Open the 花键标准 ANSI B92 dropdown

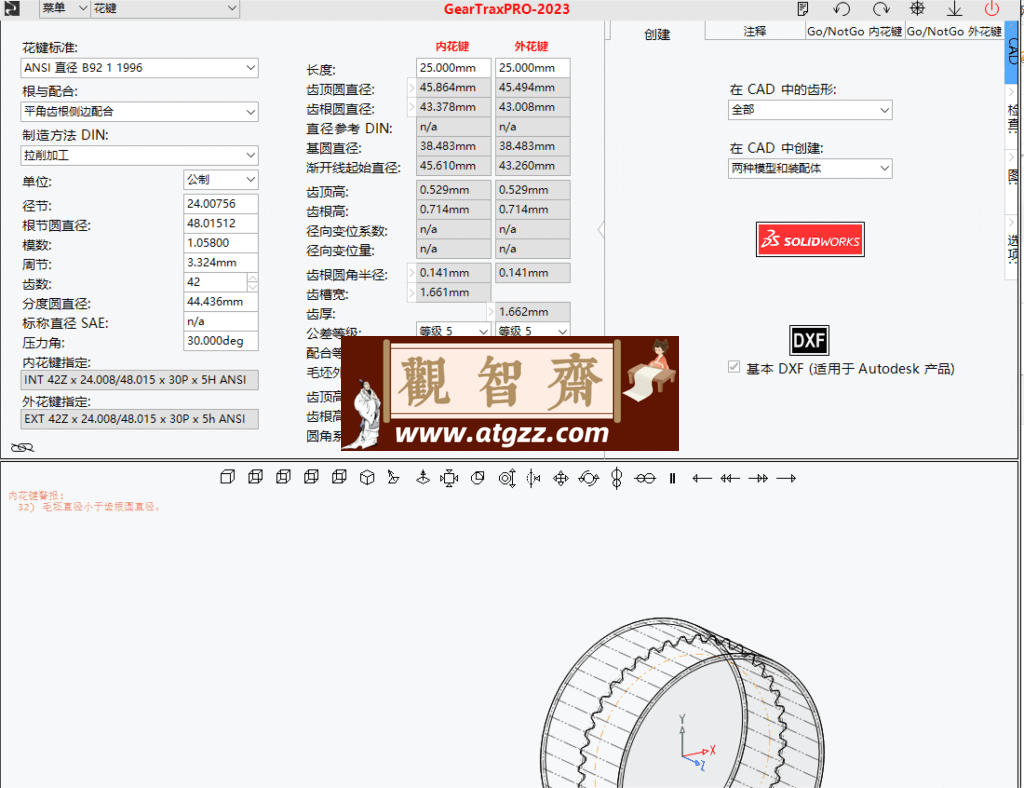tap(139, 68)
